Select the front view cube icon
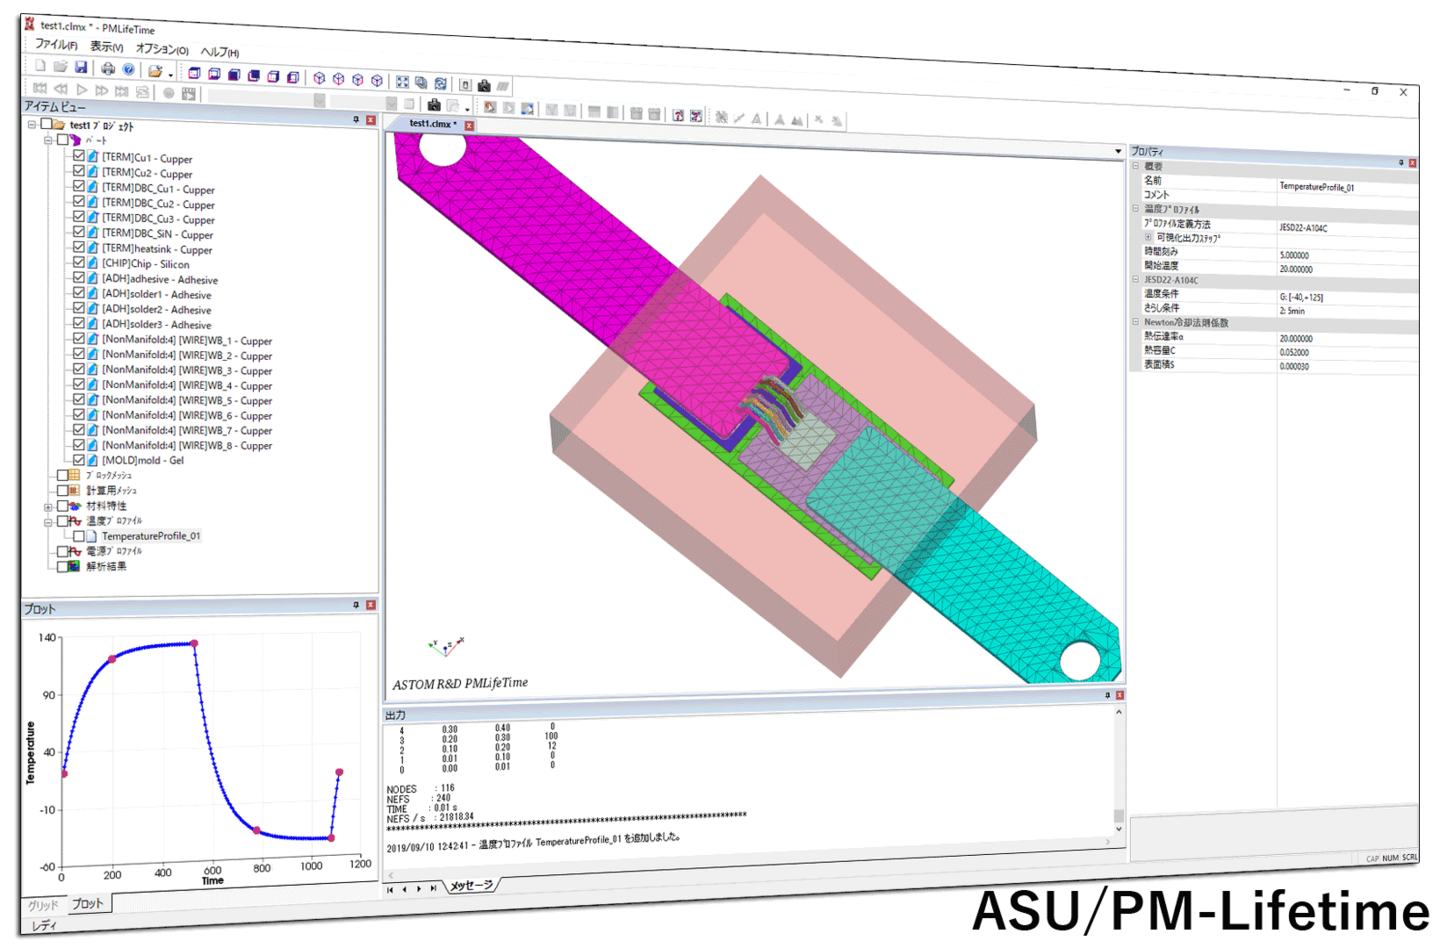Viewport: 1440px width, 948px height. coord(193,73)
